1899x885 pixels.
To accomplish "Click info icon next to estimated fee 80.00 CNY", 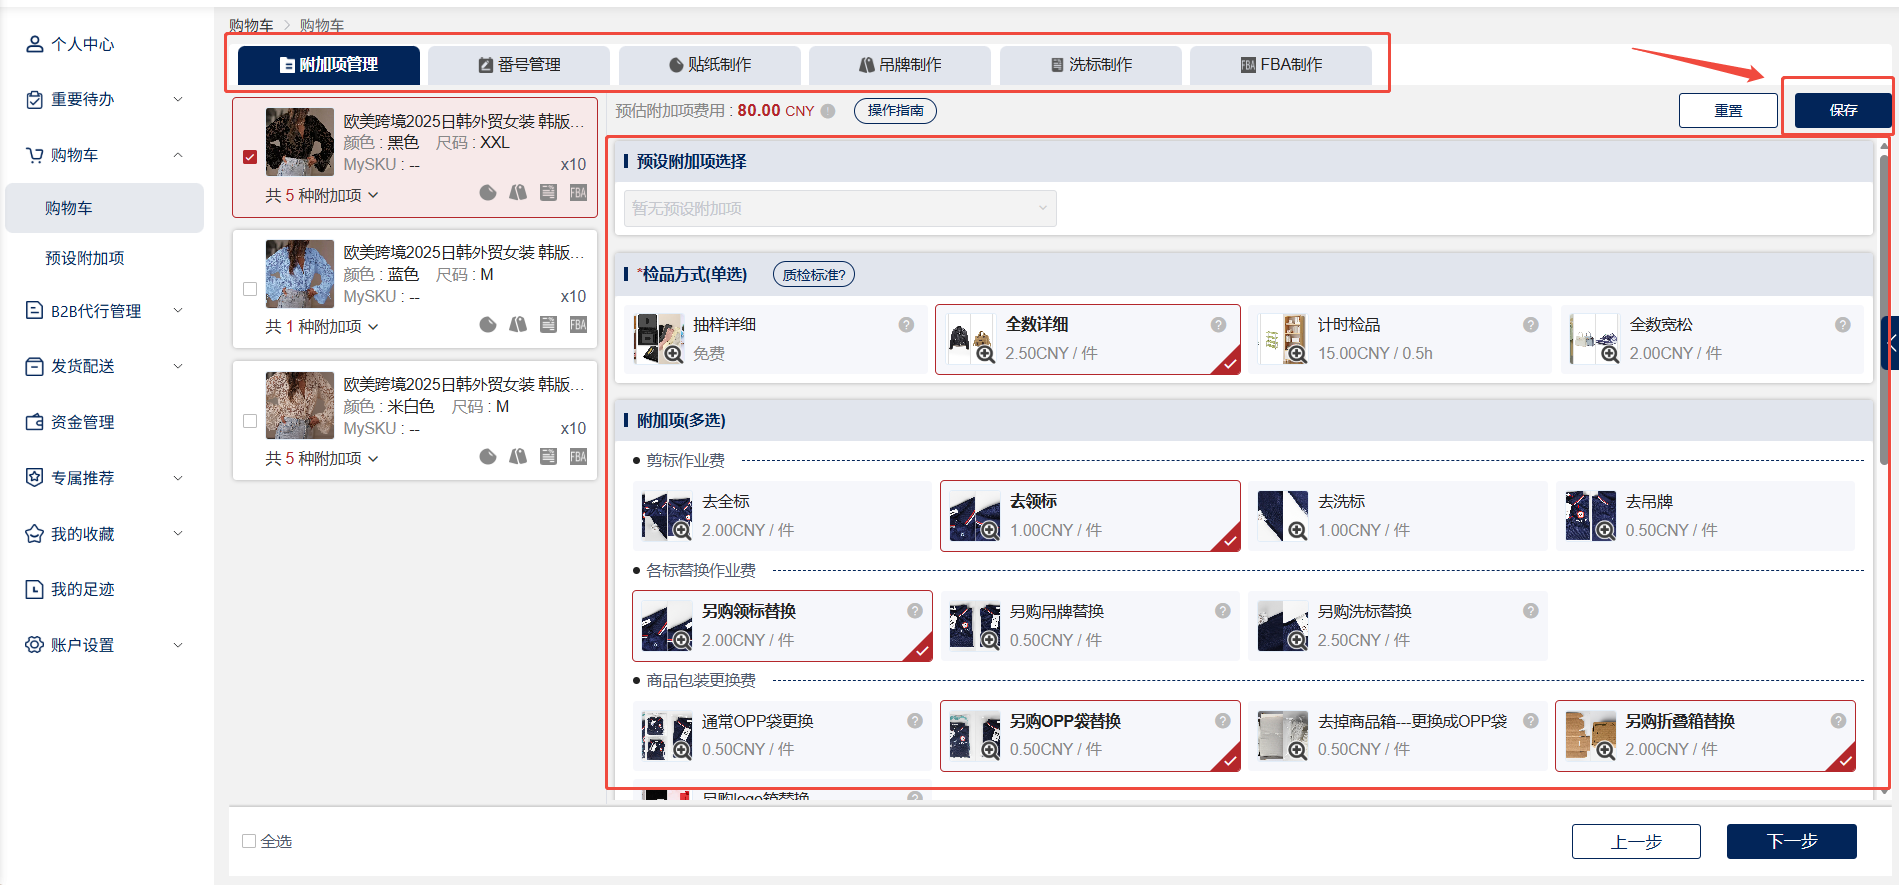I will coord(828,111).
